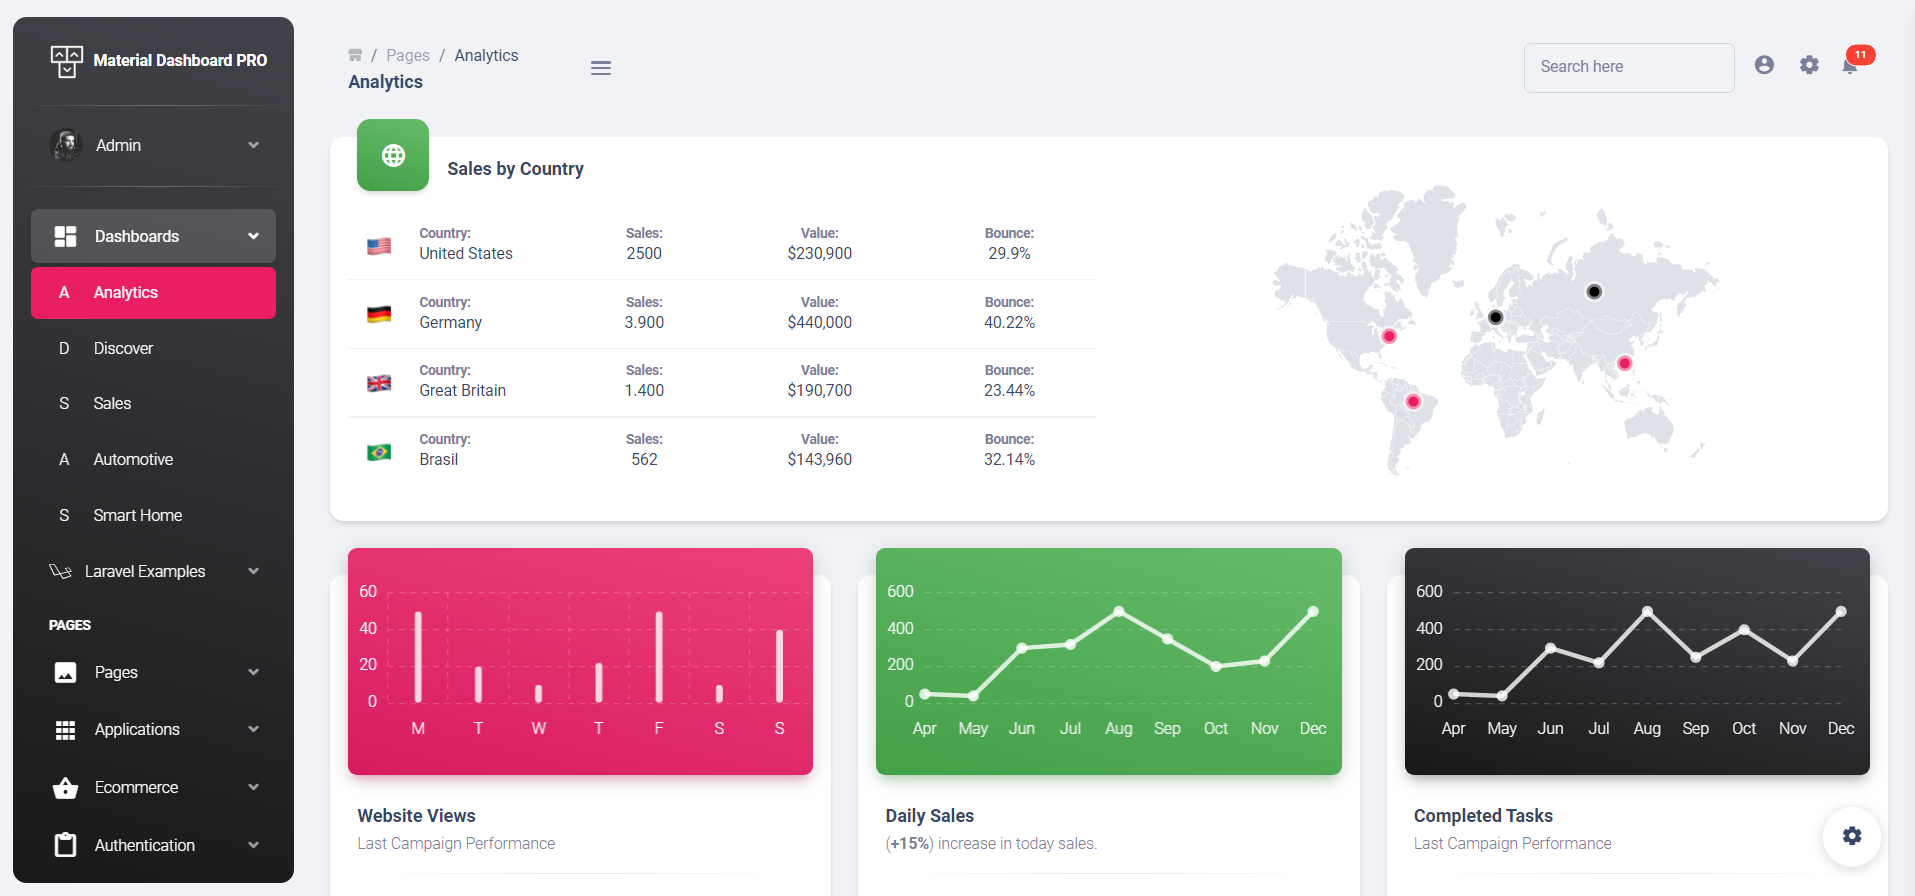Expand the Ecommerce menu
This screenshot has width=1915, height=896.
(x=153, y=787)
